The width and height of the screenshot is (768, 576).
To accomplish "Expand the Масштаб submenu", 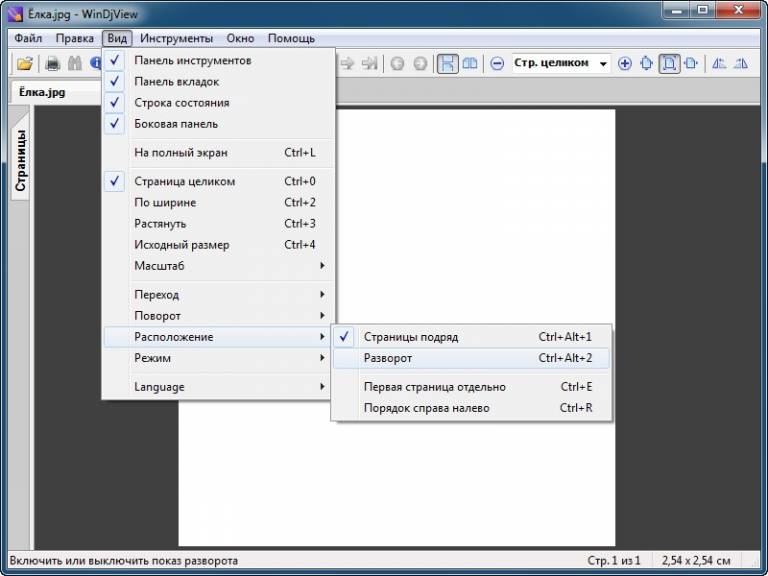I will [x=218, y=266].
